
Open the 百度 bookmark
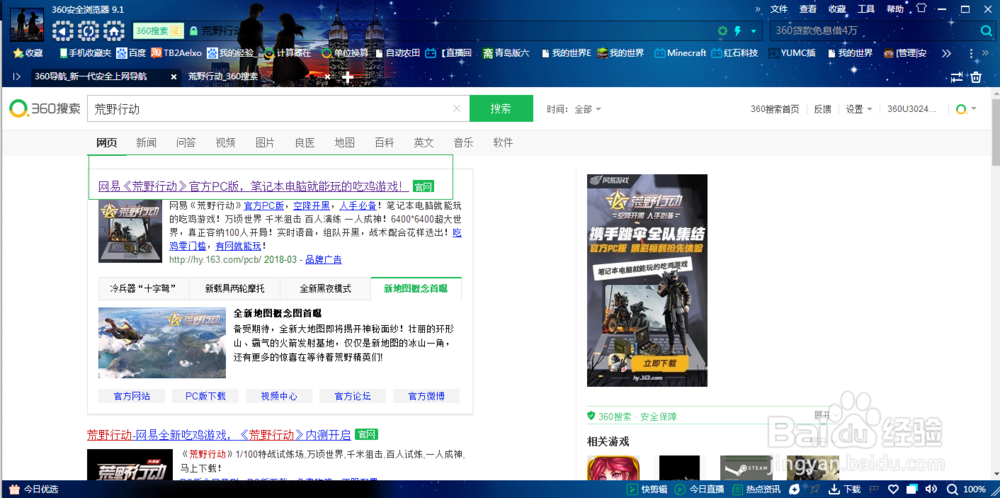(132, 53)
